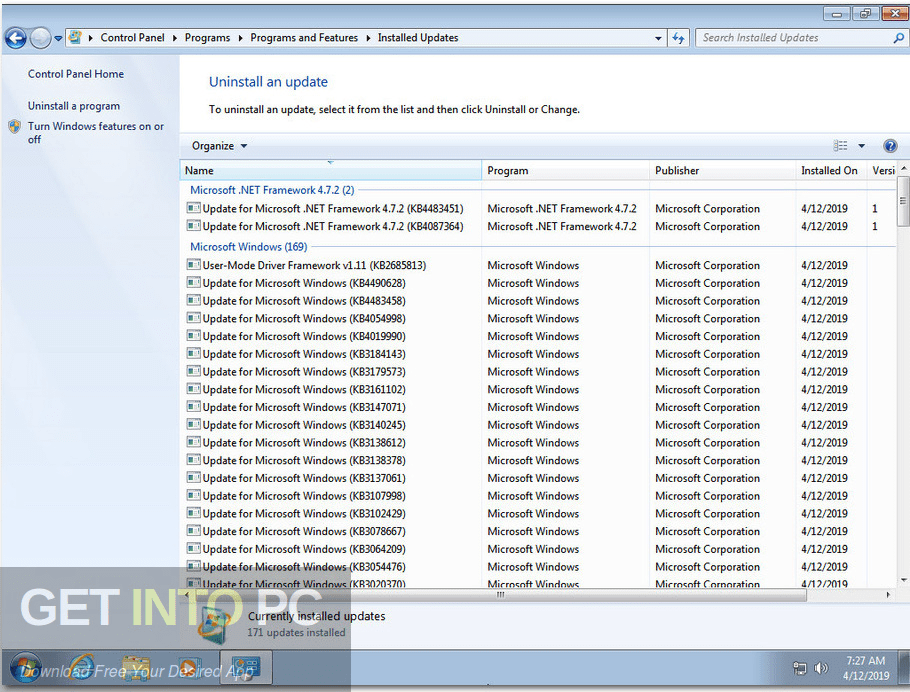Collapse Microsoft Windows (169) group
The width and height of the screenshot is (910, 692).
(x=248, y=247)
